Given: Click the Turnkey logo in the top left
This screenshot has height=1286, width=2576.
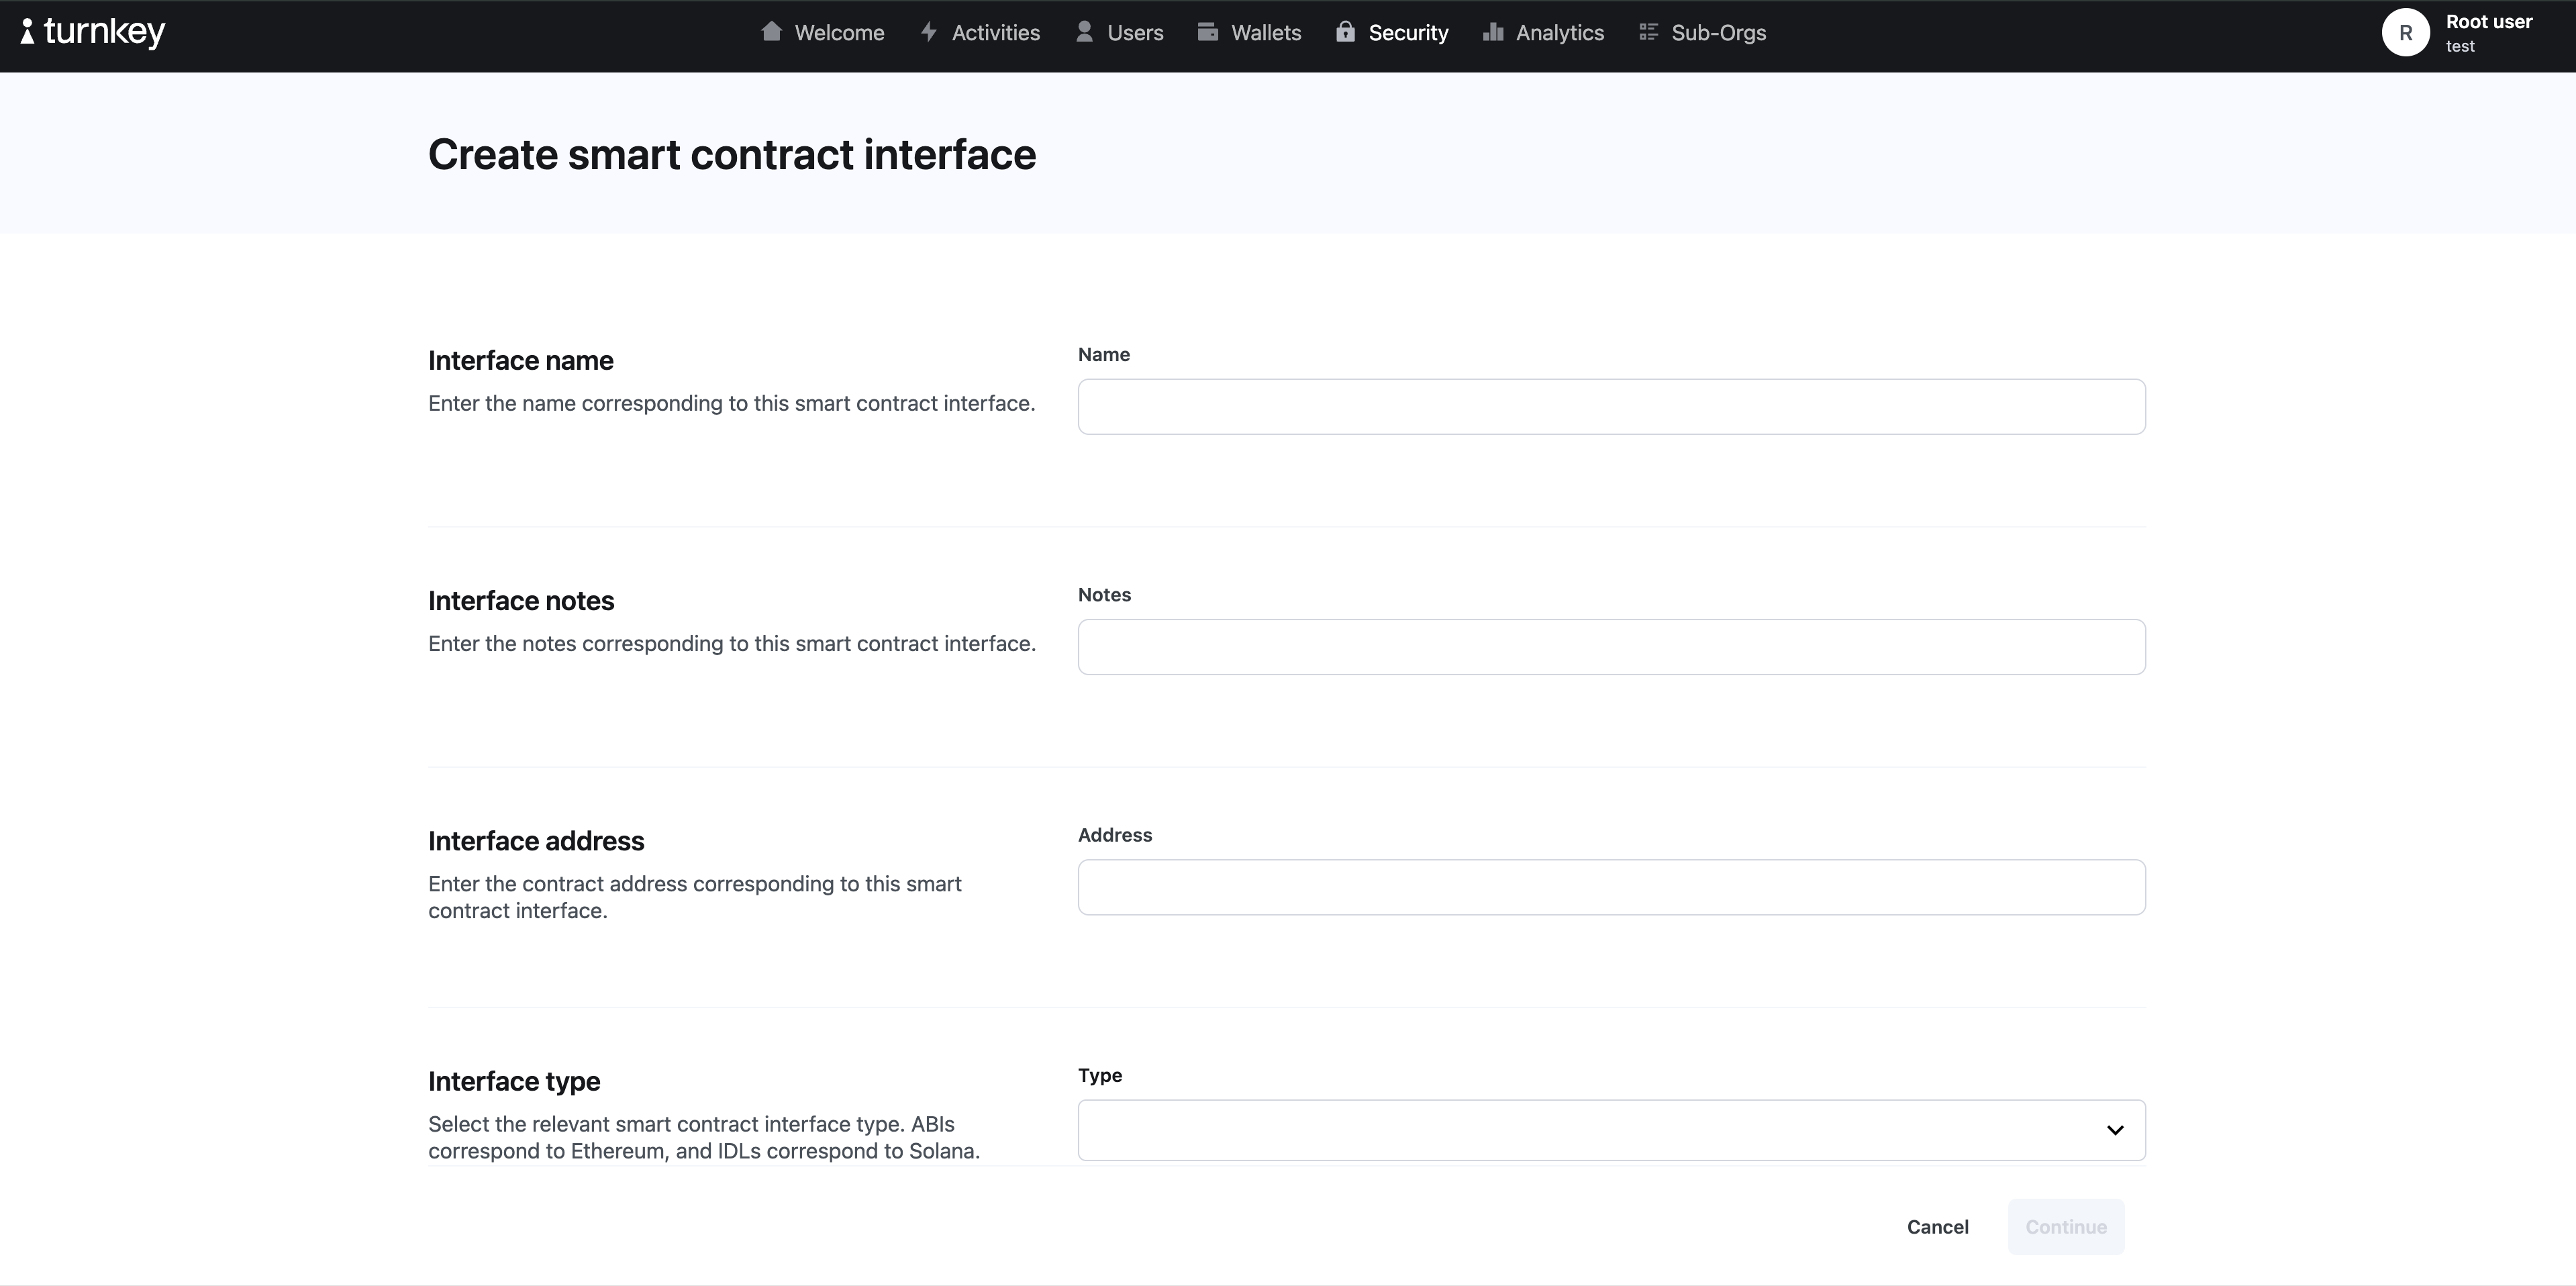Looking at the screenshot, I should pos(92,32).
